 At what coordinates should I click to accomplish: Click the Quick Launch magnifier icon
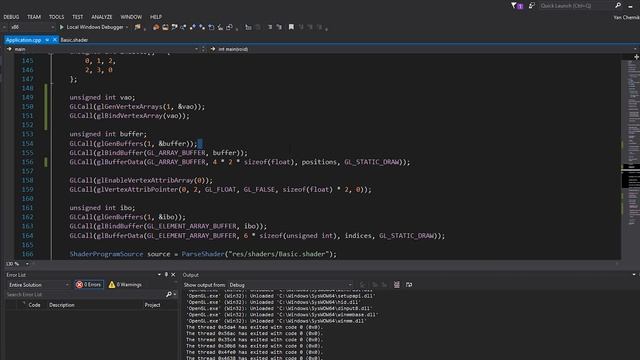coord(618,5)
